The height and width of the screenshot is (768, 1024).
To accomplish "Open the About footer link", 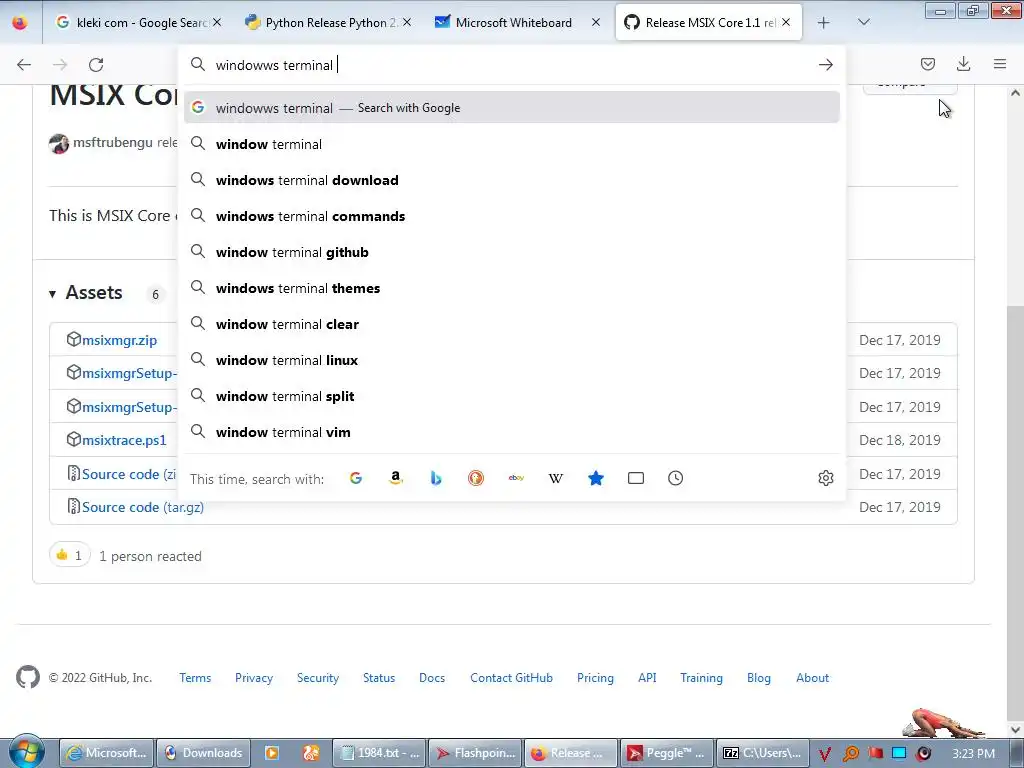I will coord(812,678).
